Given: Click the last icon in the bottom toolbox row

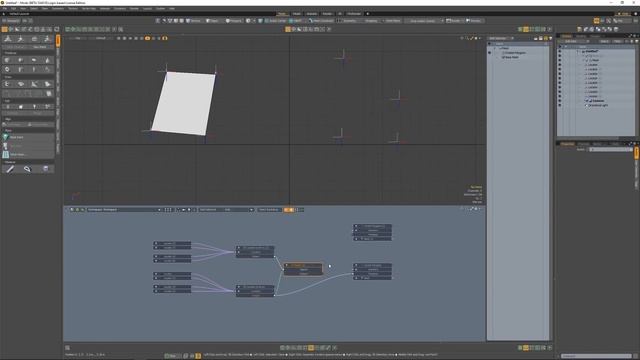Looking at the screenshot, I should (46, 169).
